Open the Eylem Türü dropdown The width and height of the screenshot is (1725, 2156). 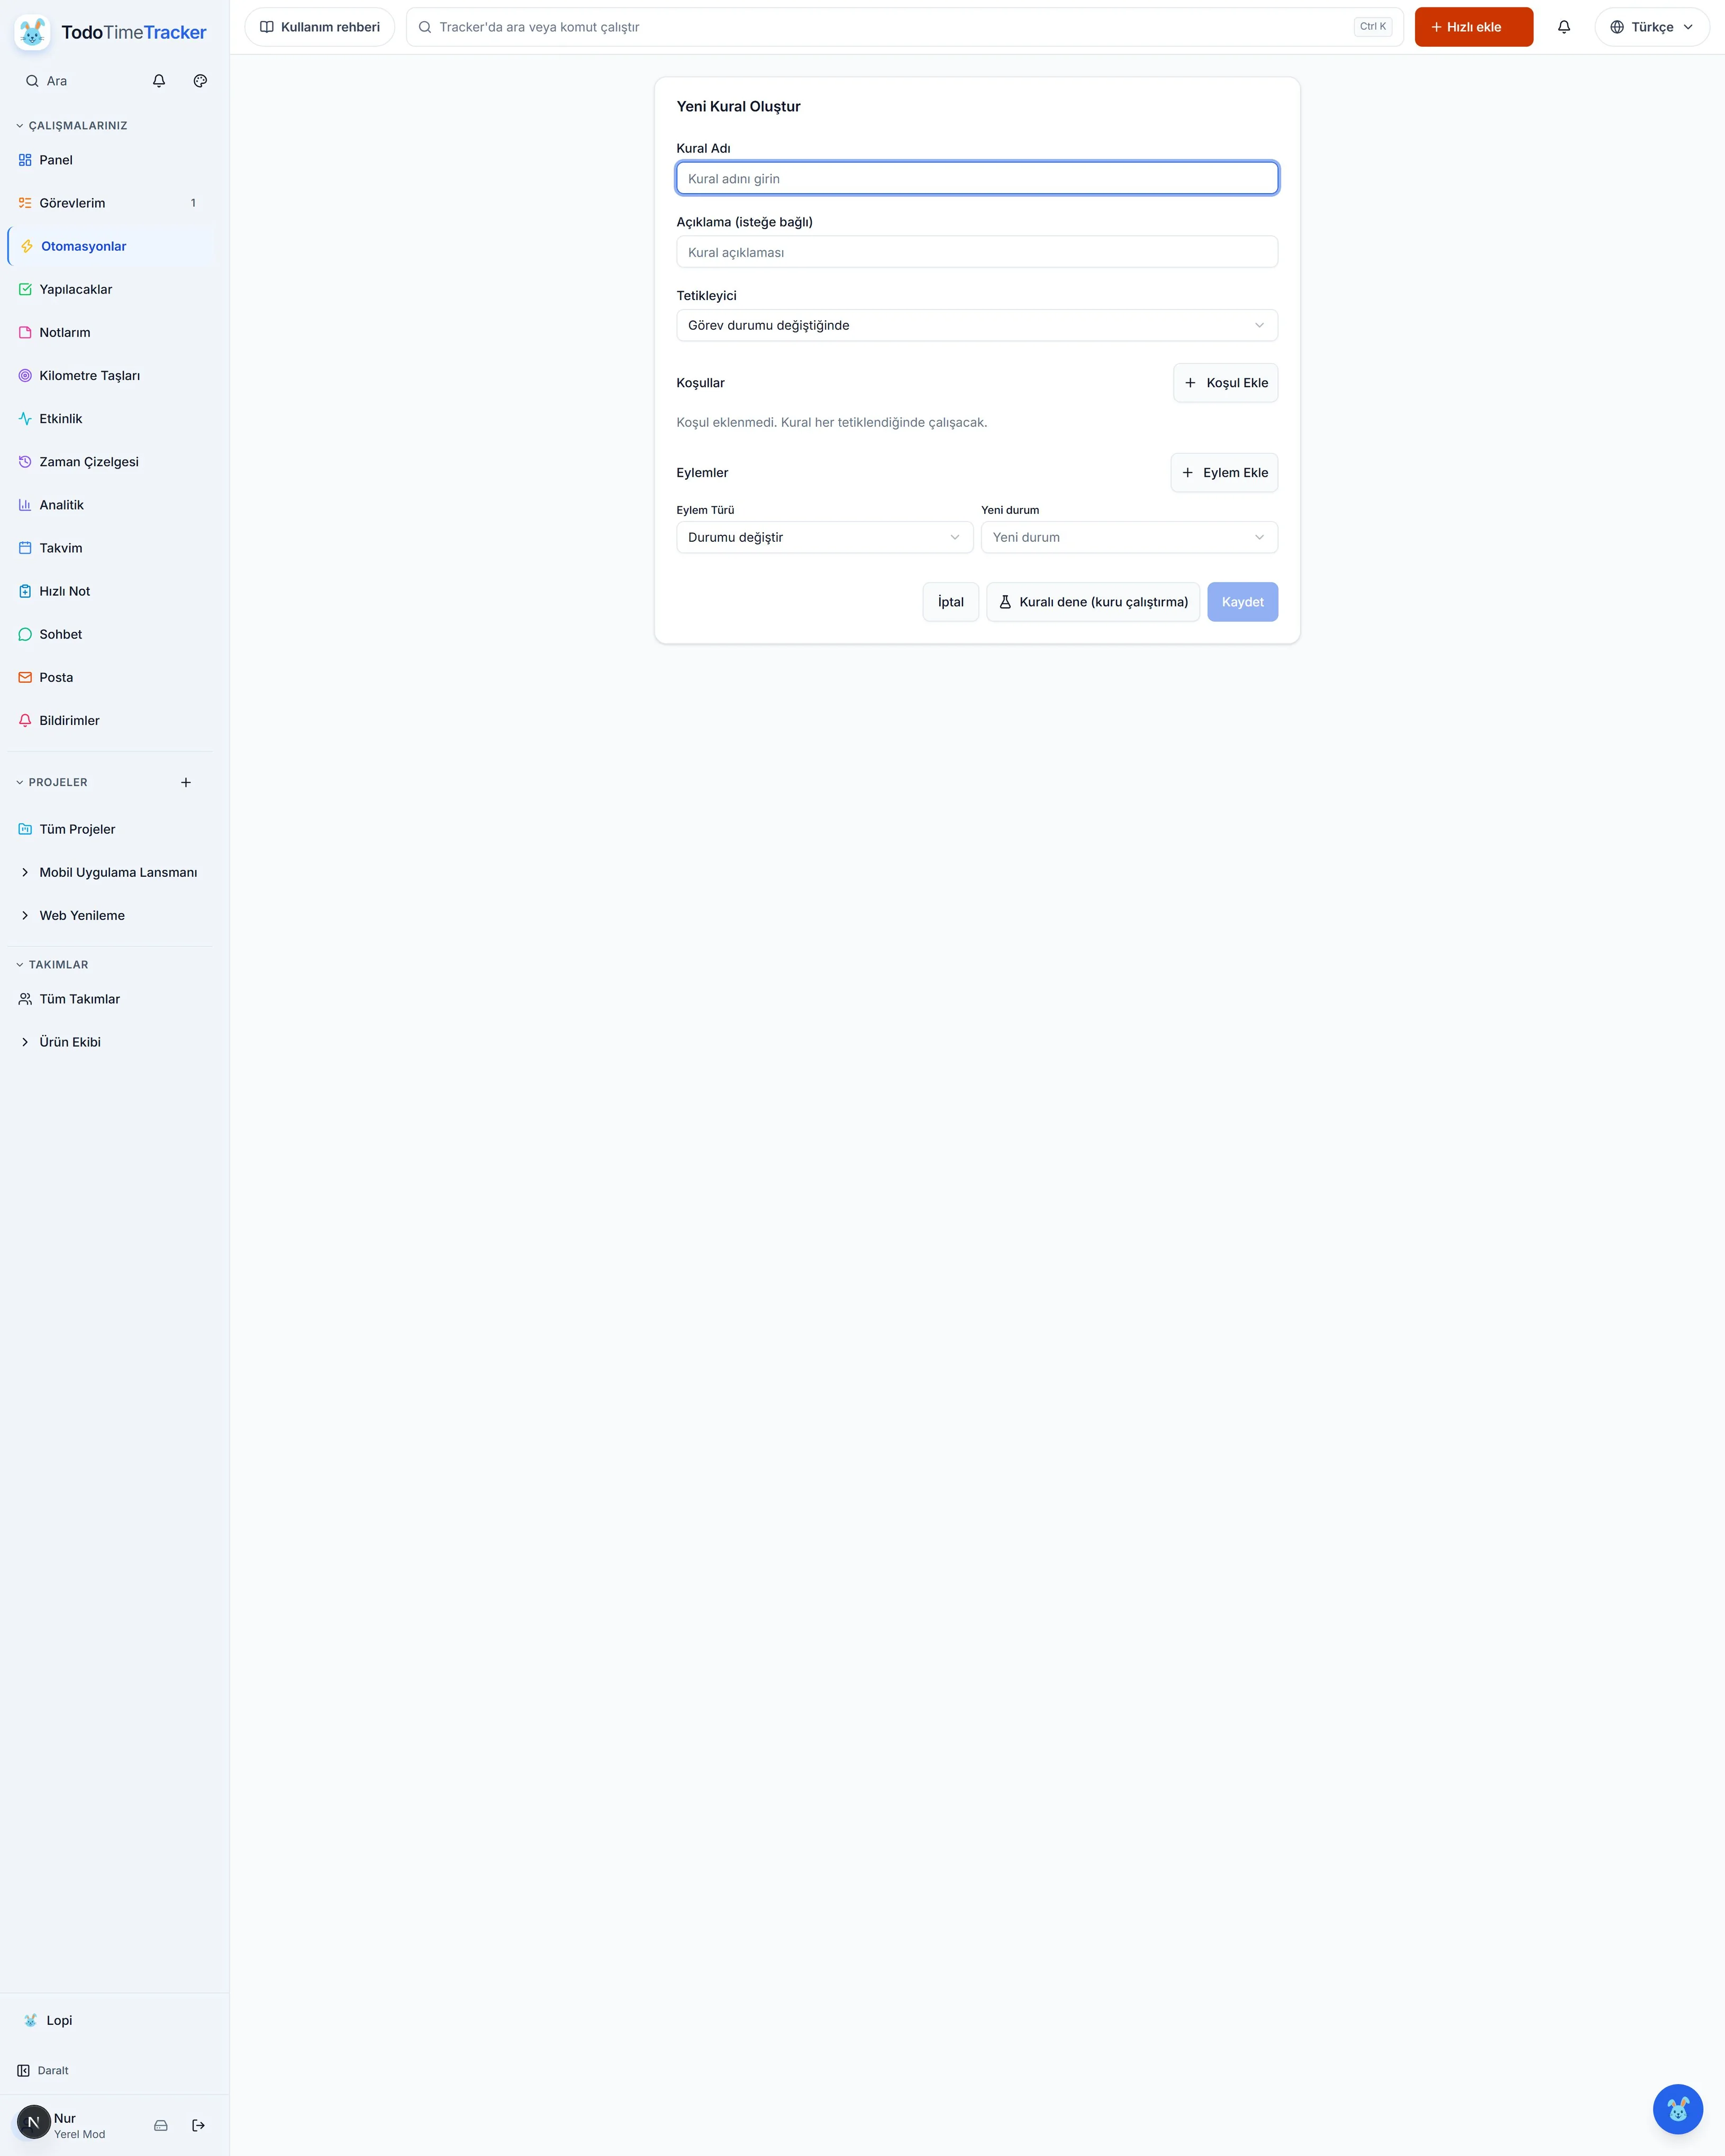point(825,537)
